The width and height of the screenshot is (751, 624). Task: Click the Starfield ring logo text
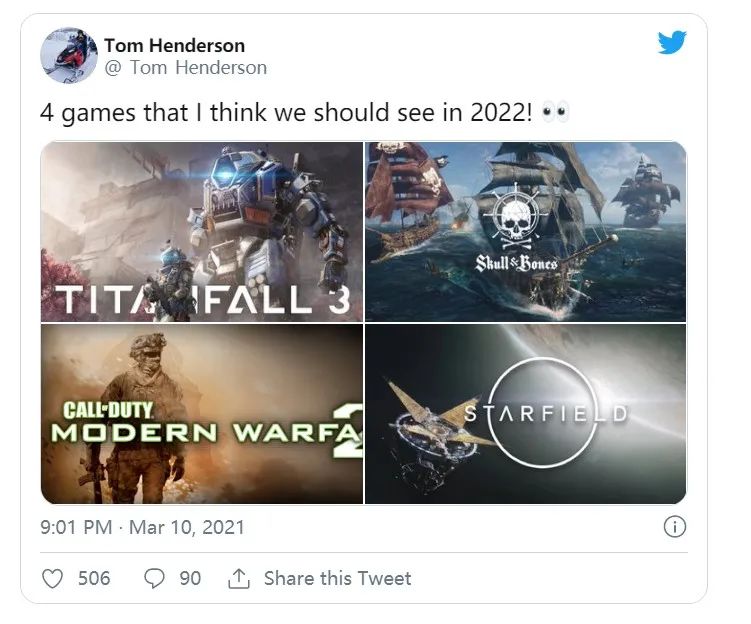546,413
